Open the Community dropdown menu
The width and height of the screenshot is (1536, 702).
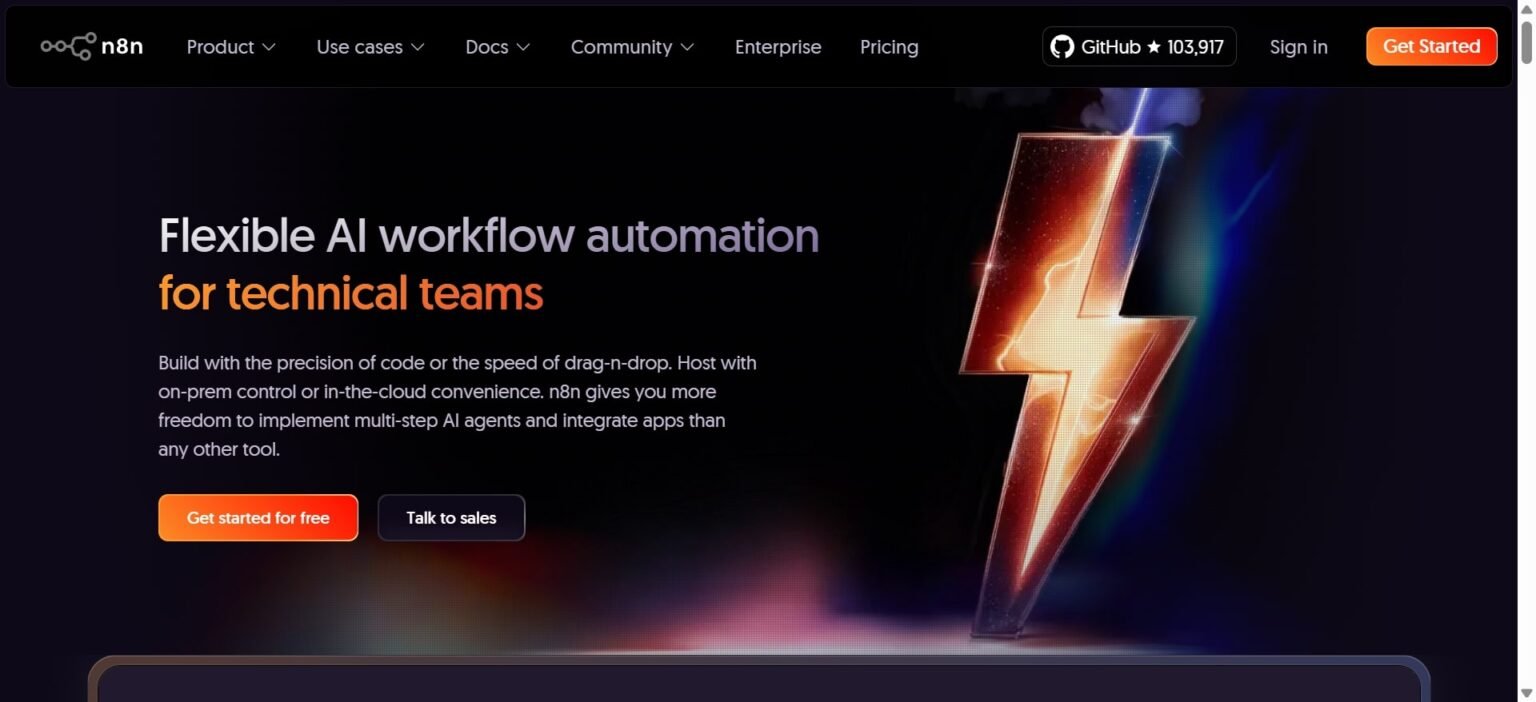[x=632, y=47]
